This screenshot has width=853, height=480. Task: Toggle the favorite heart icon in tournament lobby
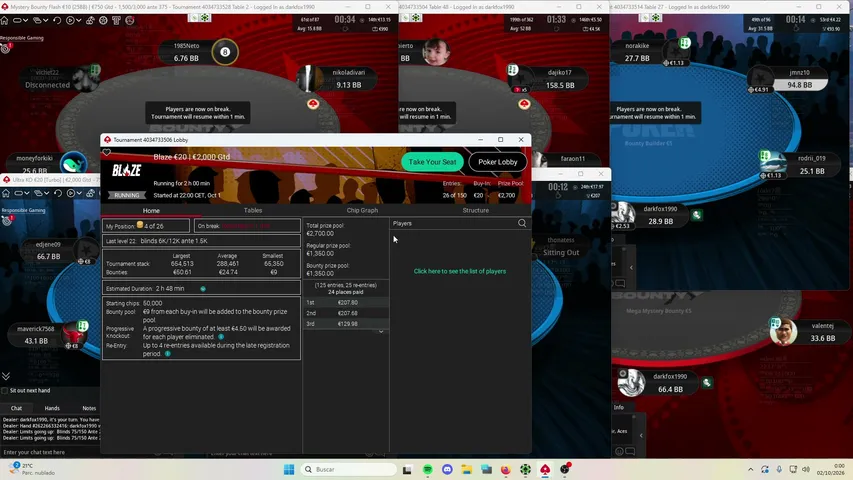[107, 152]
